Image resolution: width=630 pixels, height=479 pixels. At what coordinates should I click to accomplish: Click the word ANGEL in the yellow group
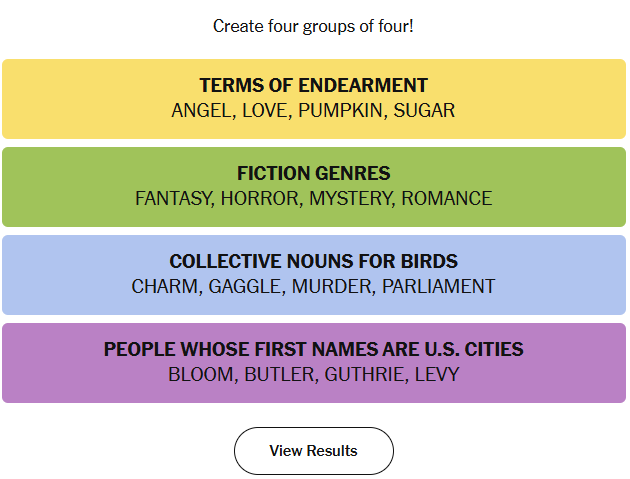(201, 111)
